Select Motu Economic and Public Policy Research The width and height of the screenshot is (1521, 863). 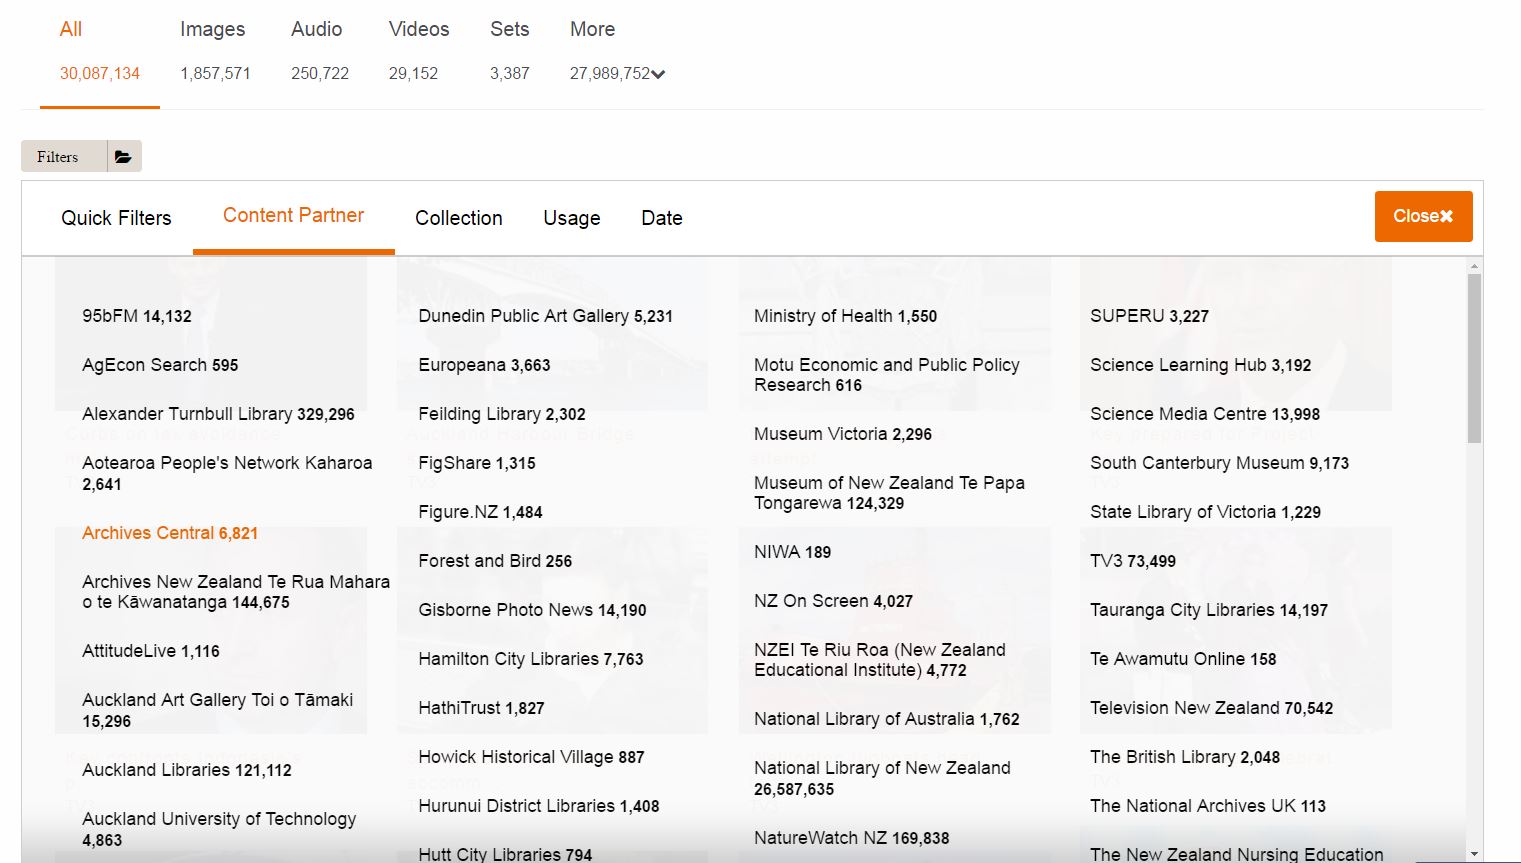[x=887, y=375]
